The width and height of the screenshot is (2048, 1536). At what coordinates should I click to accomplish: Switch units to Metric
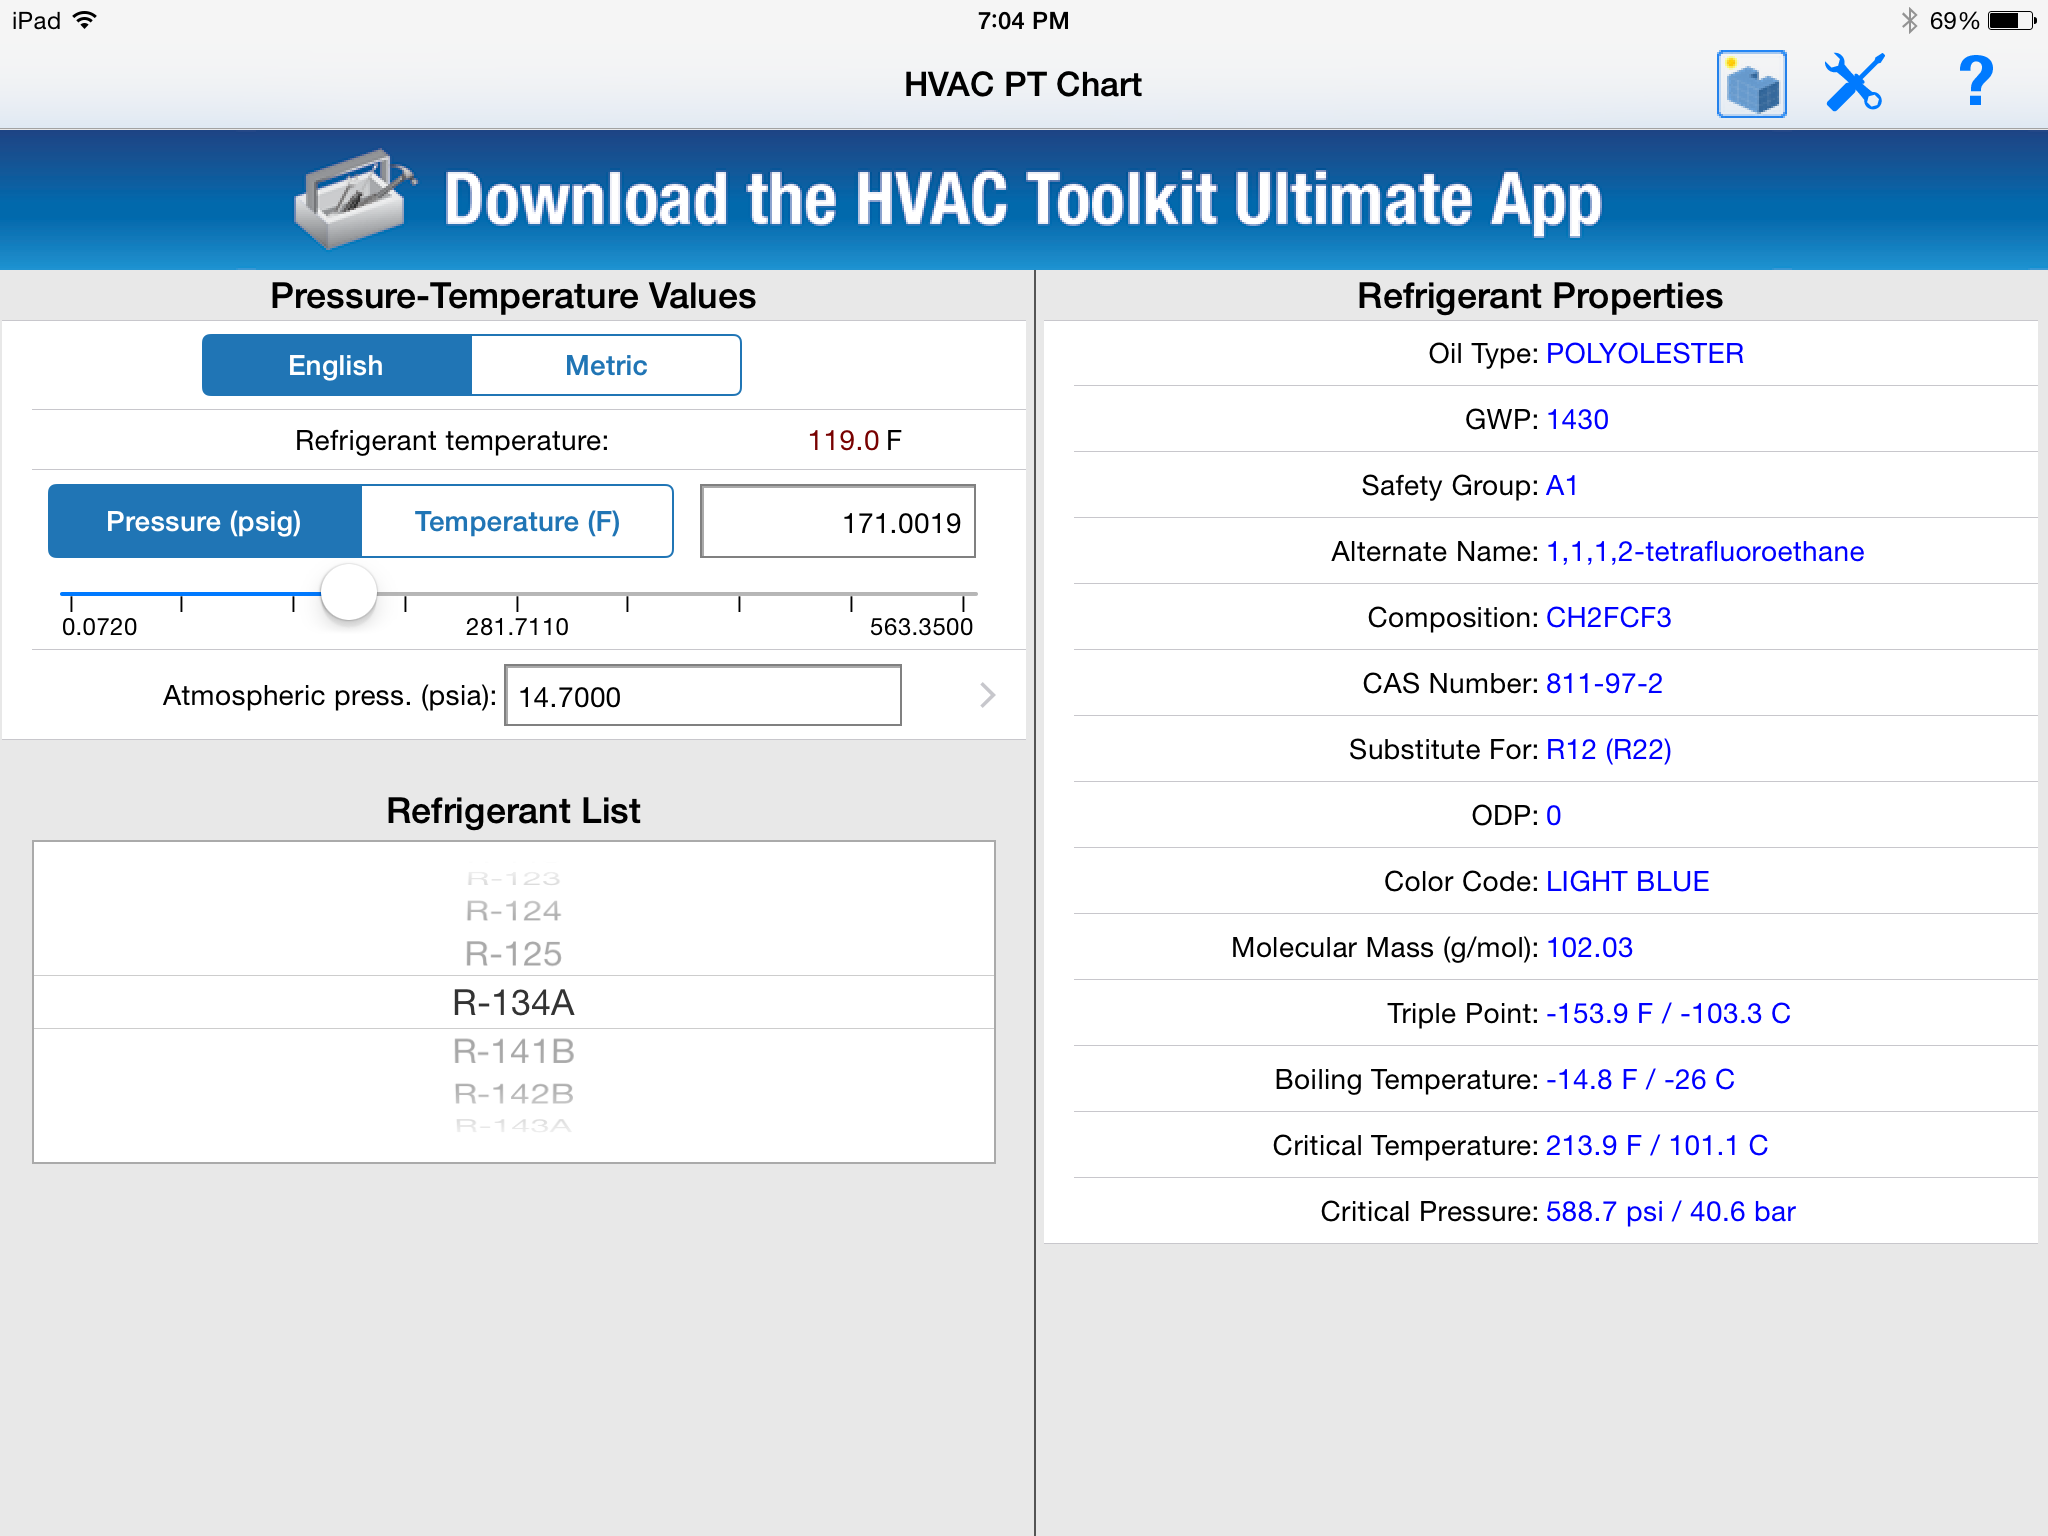[606, 365]
